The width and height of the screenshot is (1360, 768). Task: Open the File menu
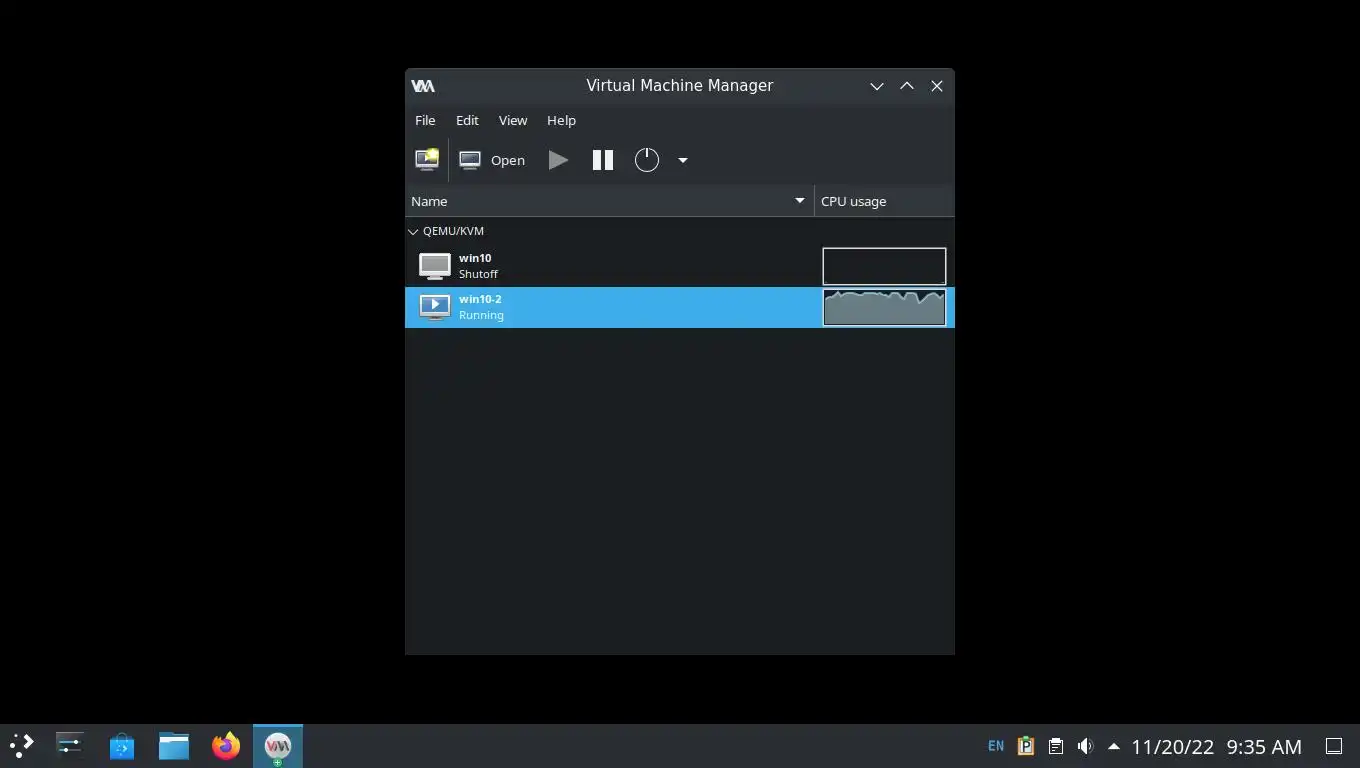(425, 120)
